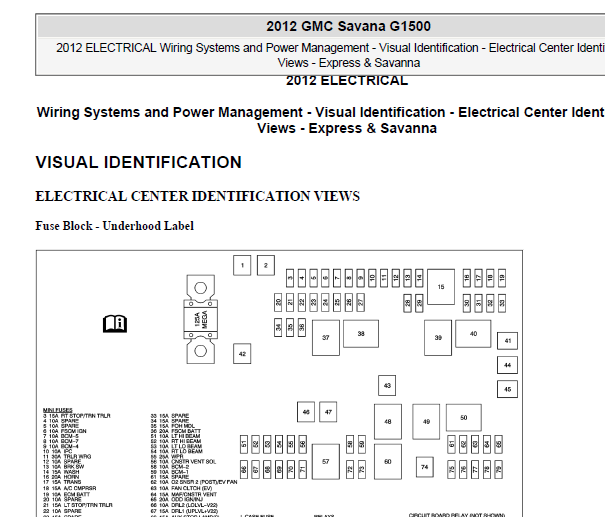Click mini fuse slot 65 in diagram

(x=499, y=444)
